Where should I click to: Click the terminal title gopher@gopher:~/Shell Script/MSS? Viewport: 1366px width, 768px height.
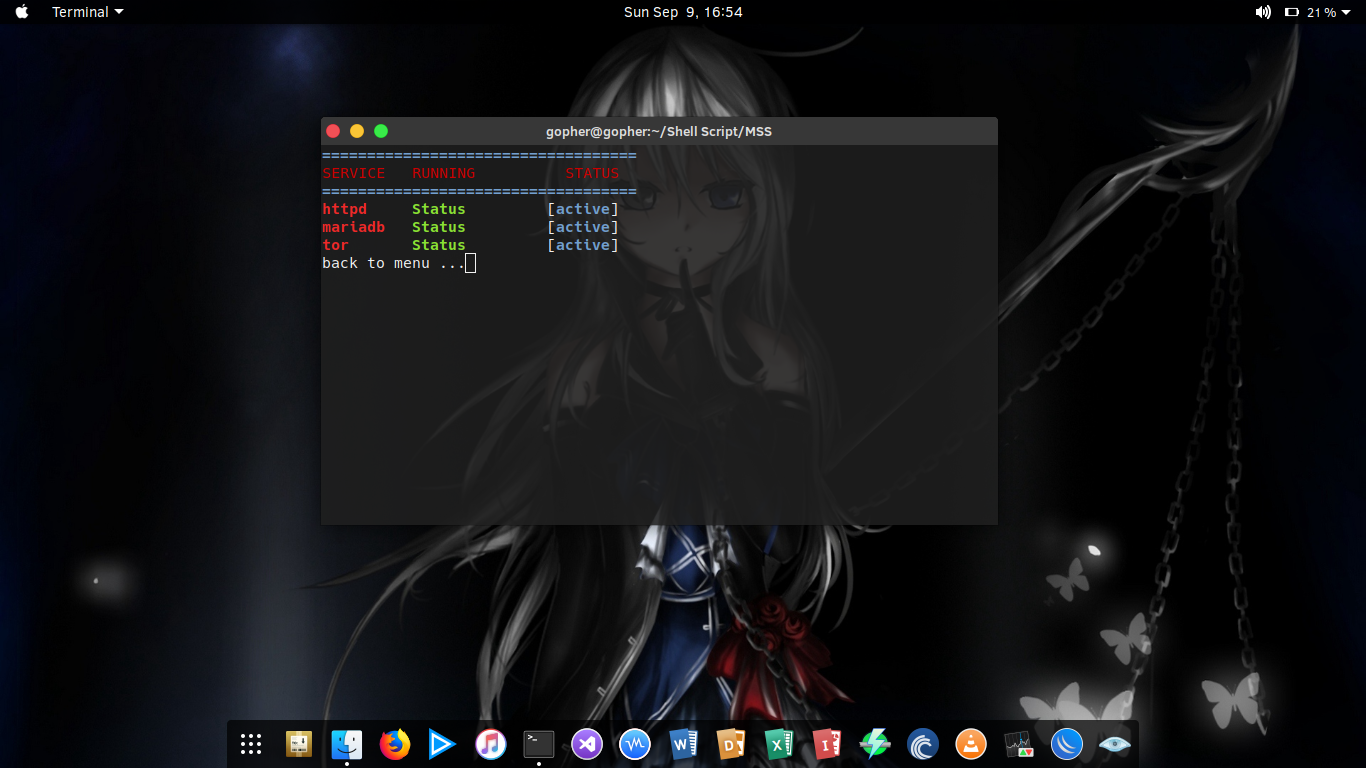pos(659,131)
